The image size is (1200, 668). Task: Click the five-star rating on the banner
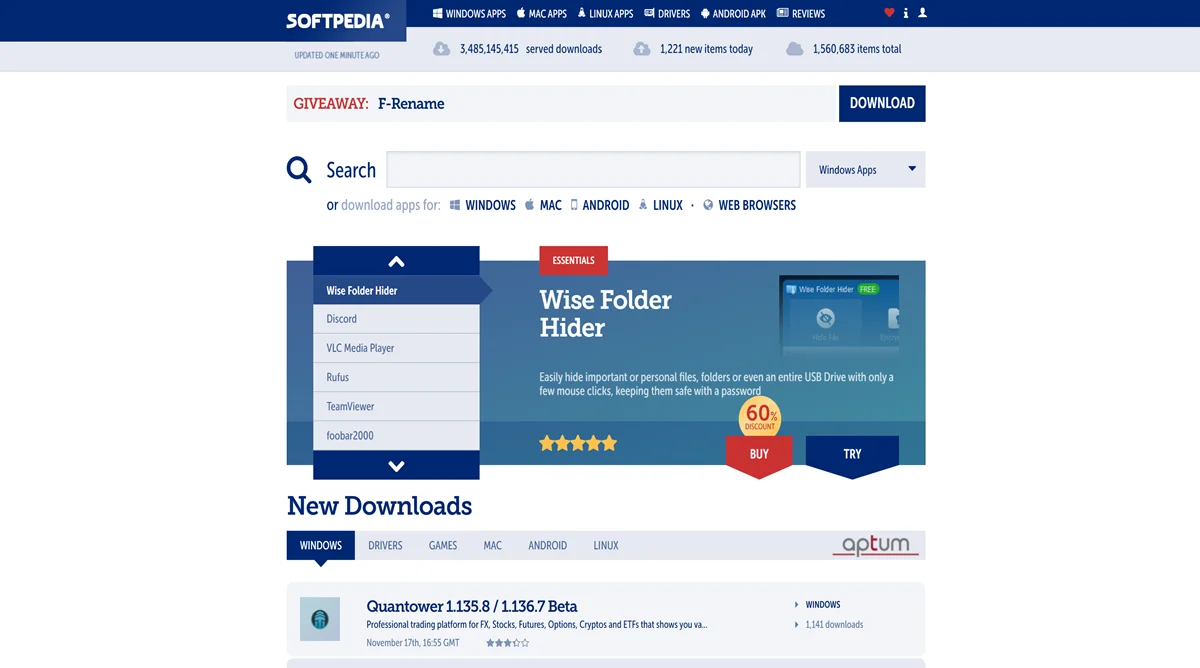578,443
